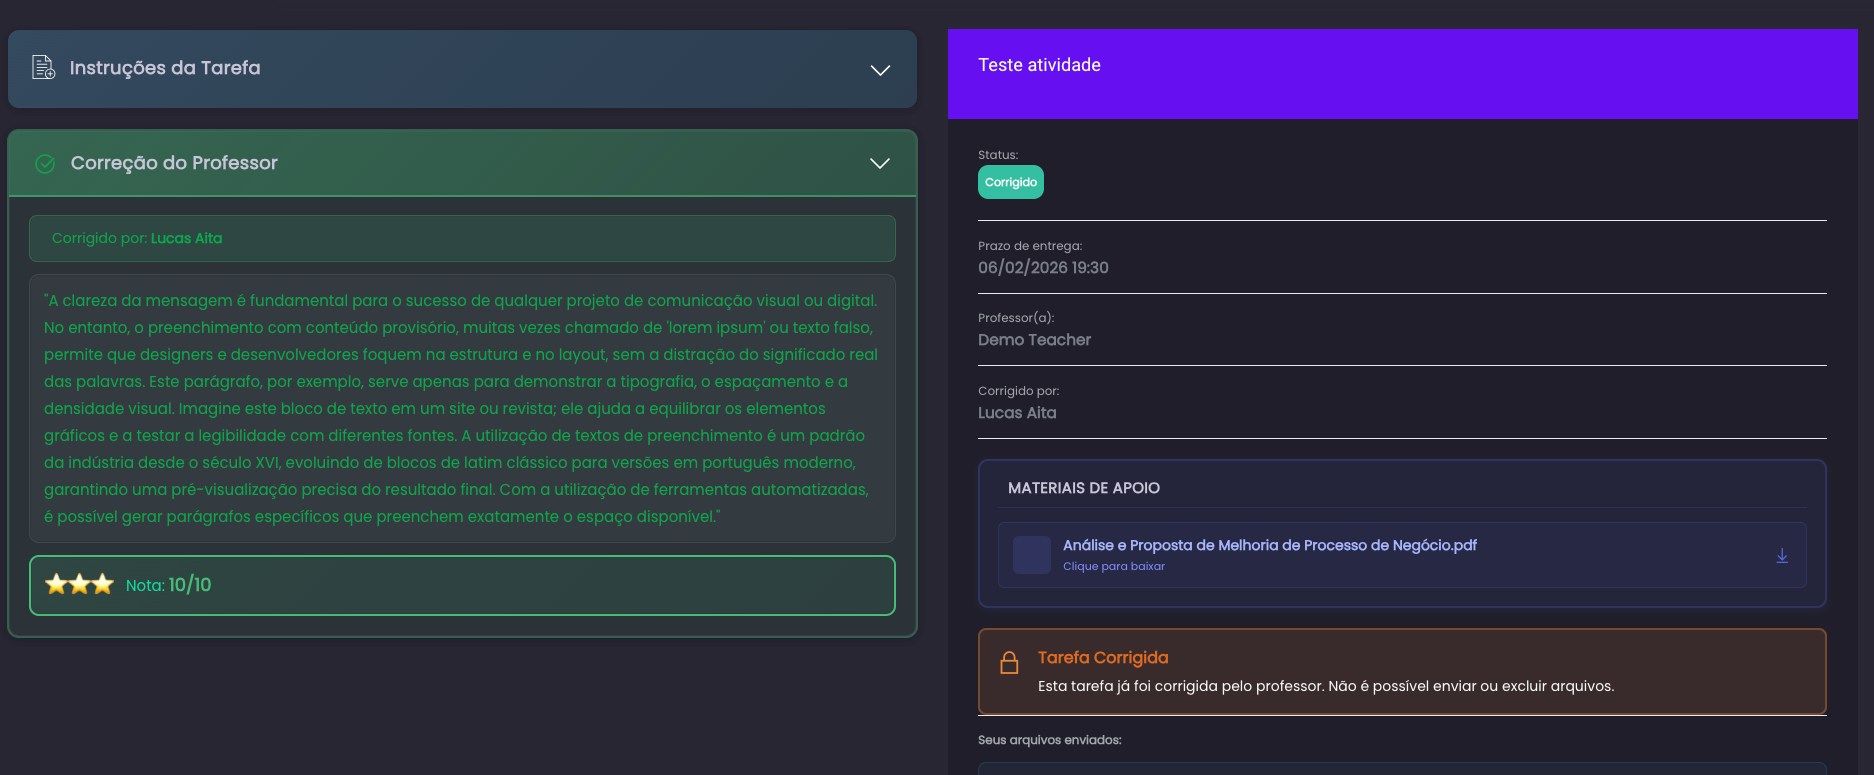Click the green check icon beside Correção do Professor

(x=45, y=164)
